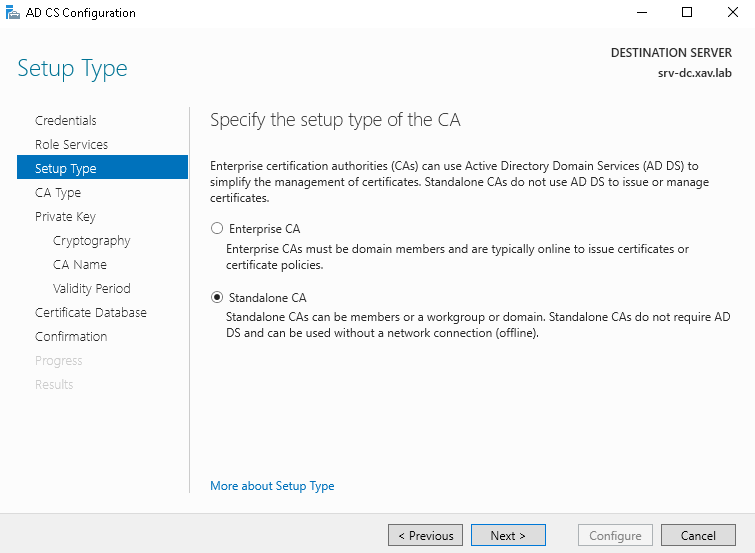Select the Standalone CA radio button
The width and height of the screenshot is (755, 553).
coord(217,298)
